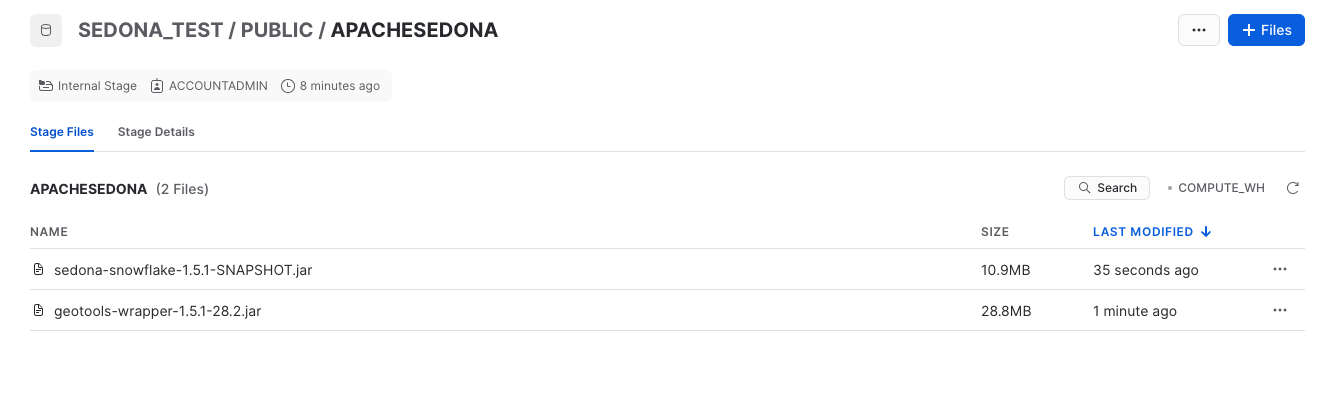Image resolution: width=1337 pixels, height=399 pixels.
Task: Click the ACCOUNTADMIN role icon
Action: (157, 86)
